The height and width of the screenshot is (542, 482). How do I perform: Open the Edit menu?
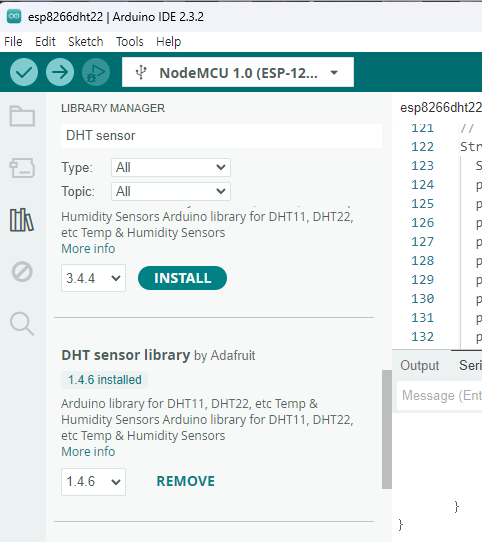[x=45, y=41]
